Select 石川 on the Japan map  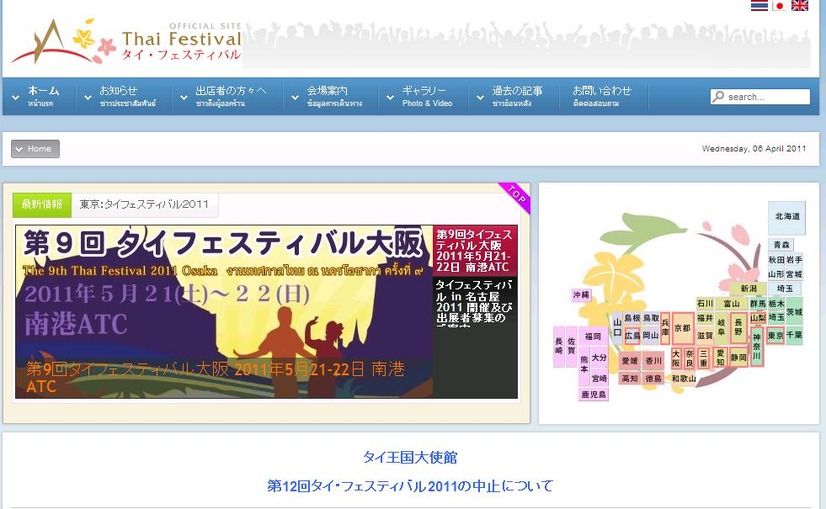[705, 304]
